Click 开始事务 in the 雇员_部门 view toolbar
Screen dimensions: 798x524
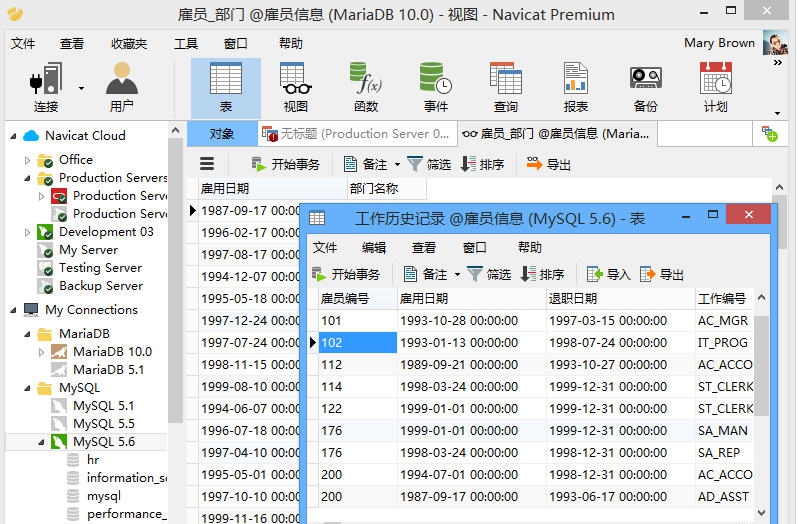286,164
